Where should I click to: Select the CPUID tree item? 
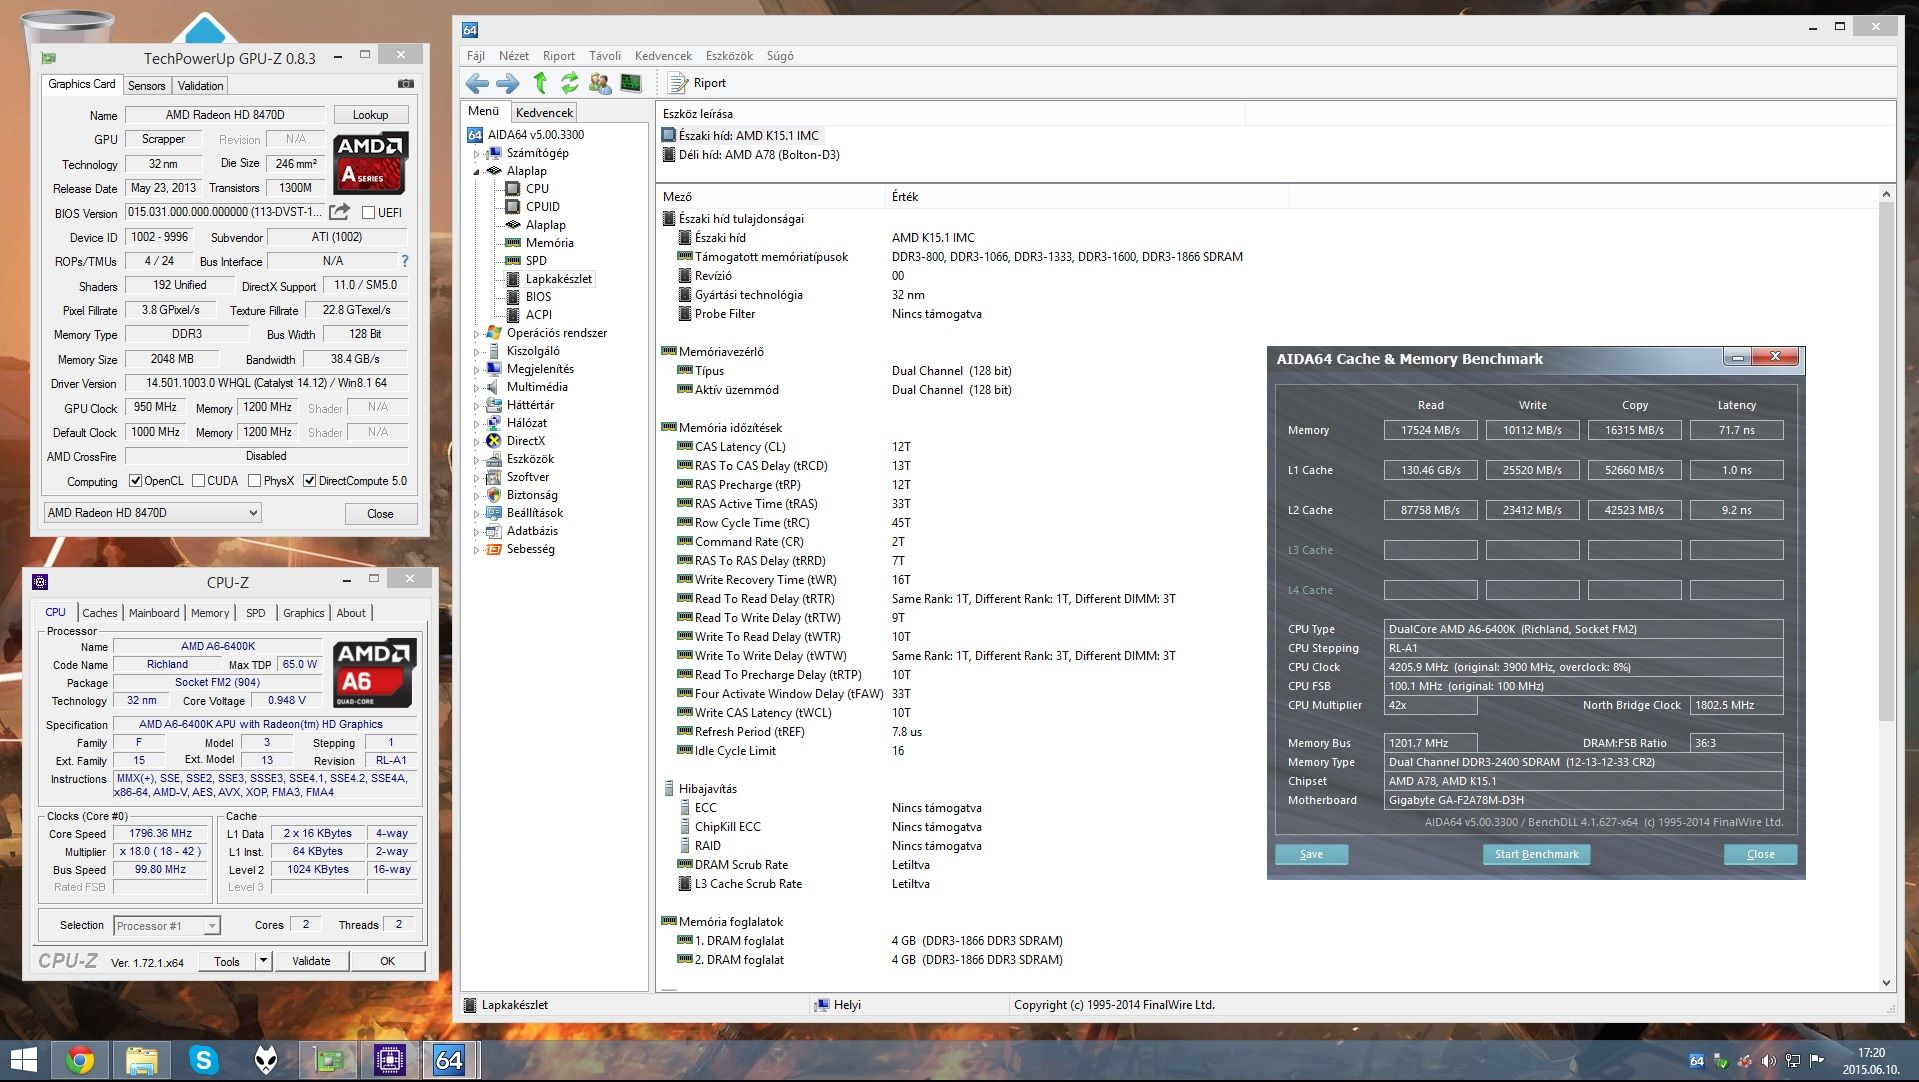[x=543, y=206]
